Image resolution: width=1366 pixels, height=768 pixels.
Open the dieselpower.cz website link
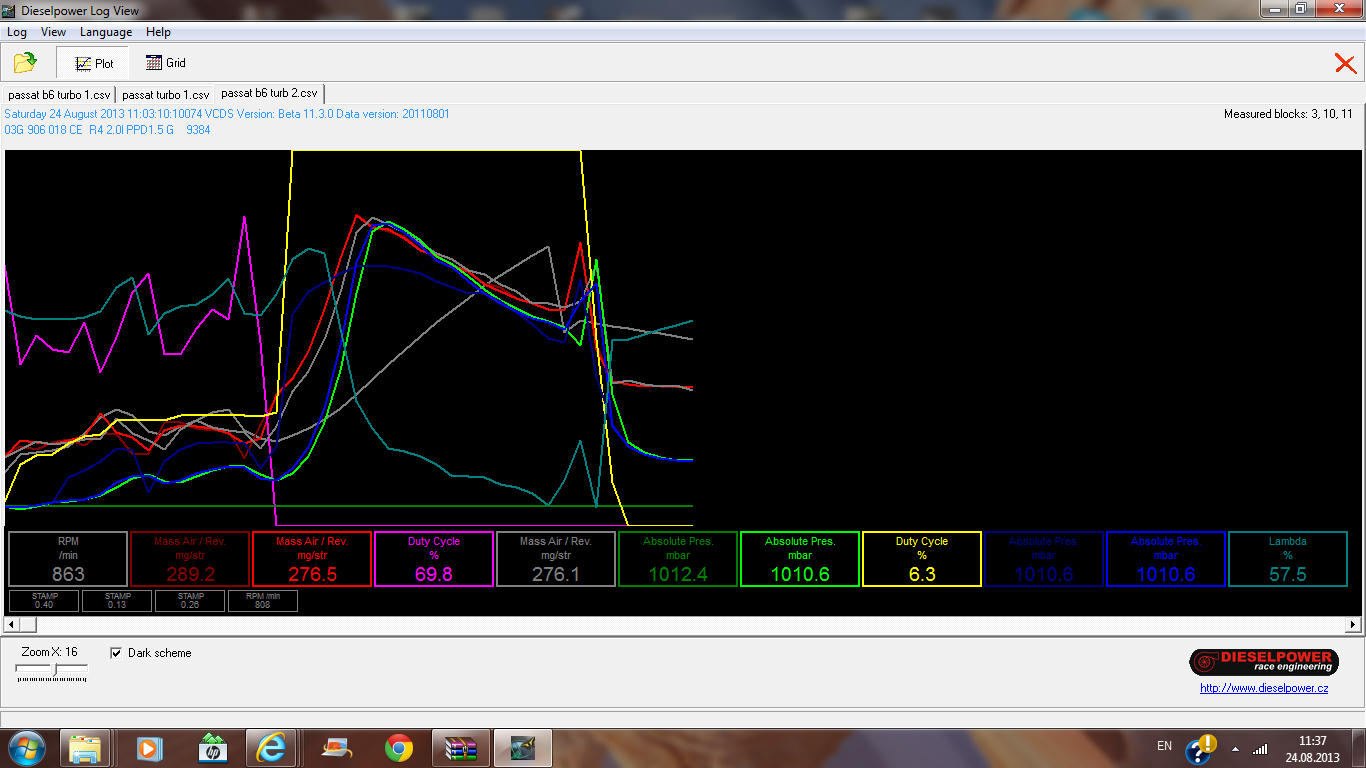tap(1264, 688)
